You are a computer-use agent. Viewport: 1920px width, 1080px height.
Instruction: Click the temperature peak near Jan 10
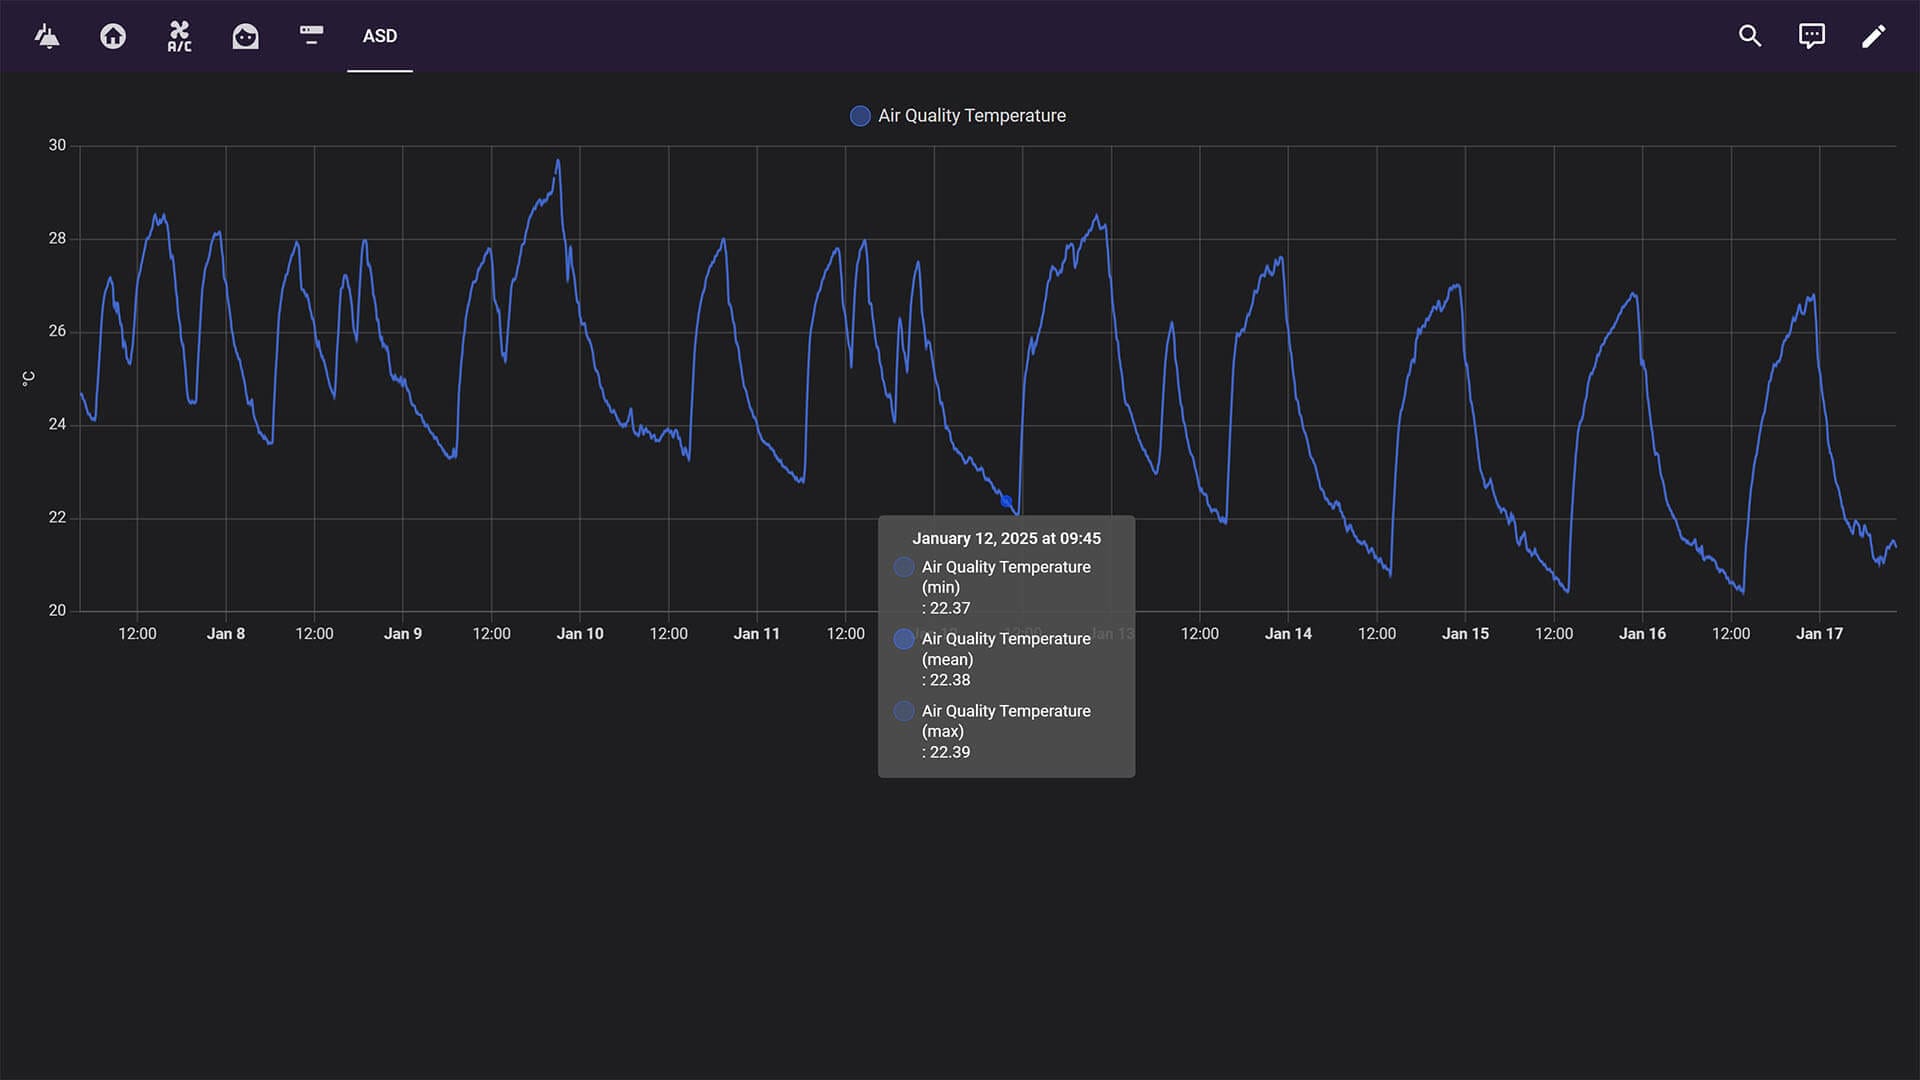tap(558, 161)
